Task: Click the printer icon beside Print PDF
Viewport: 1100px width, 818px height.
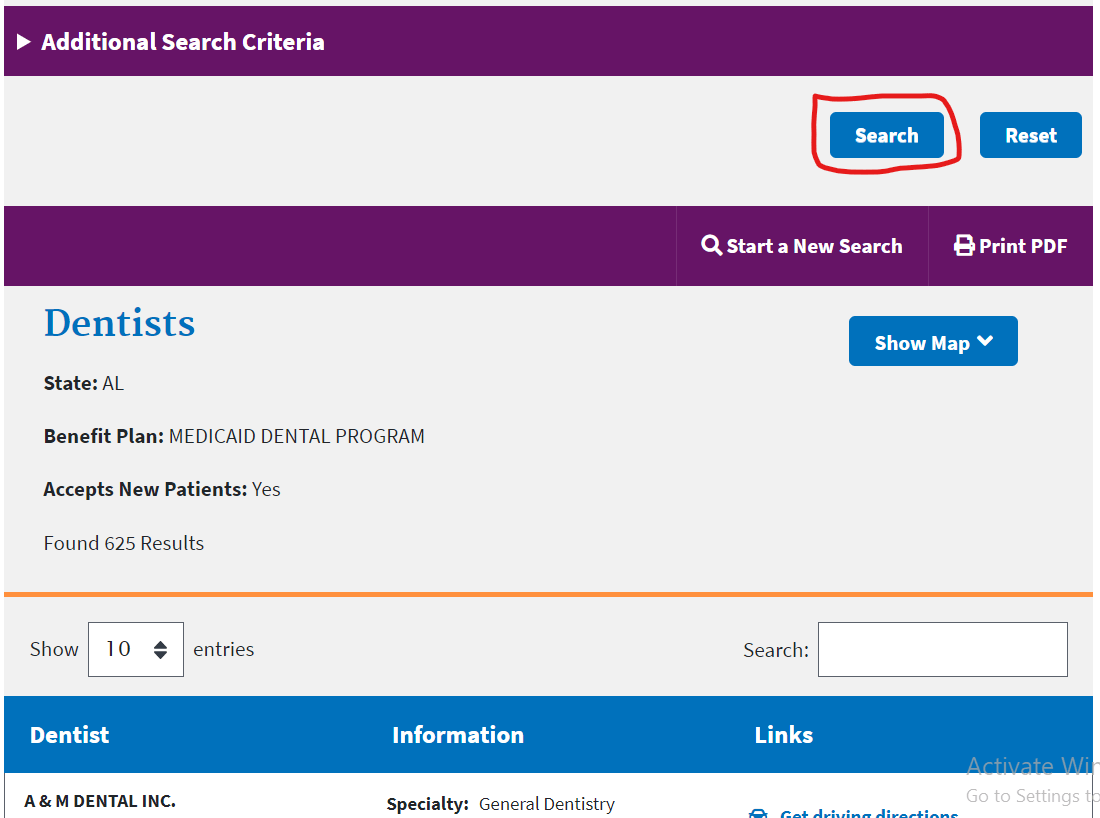Action: point(964,246)
